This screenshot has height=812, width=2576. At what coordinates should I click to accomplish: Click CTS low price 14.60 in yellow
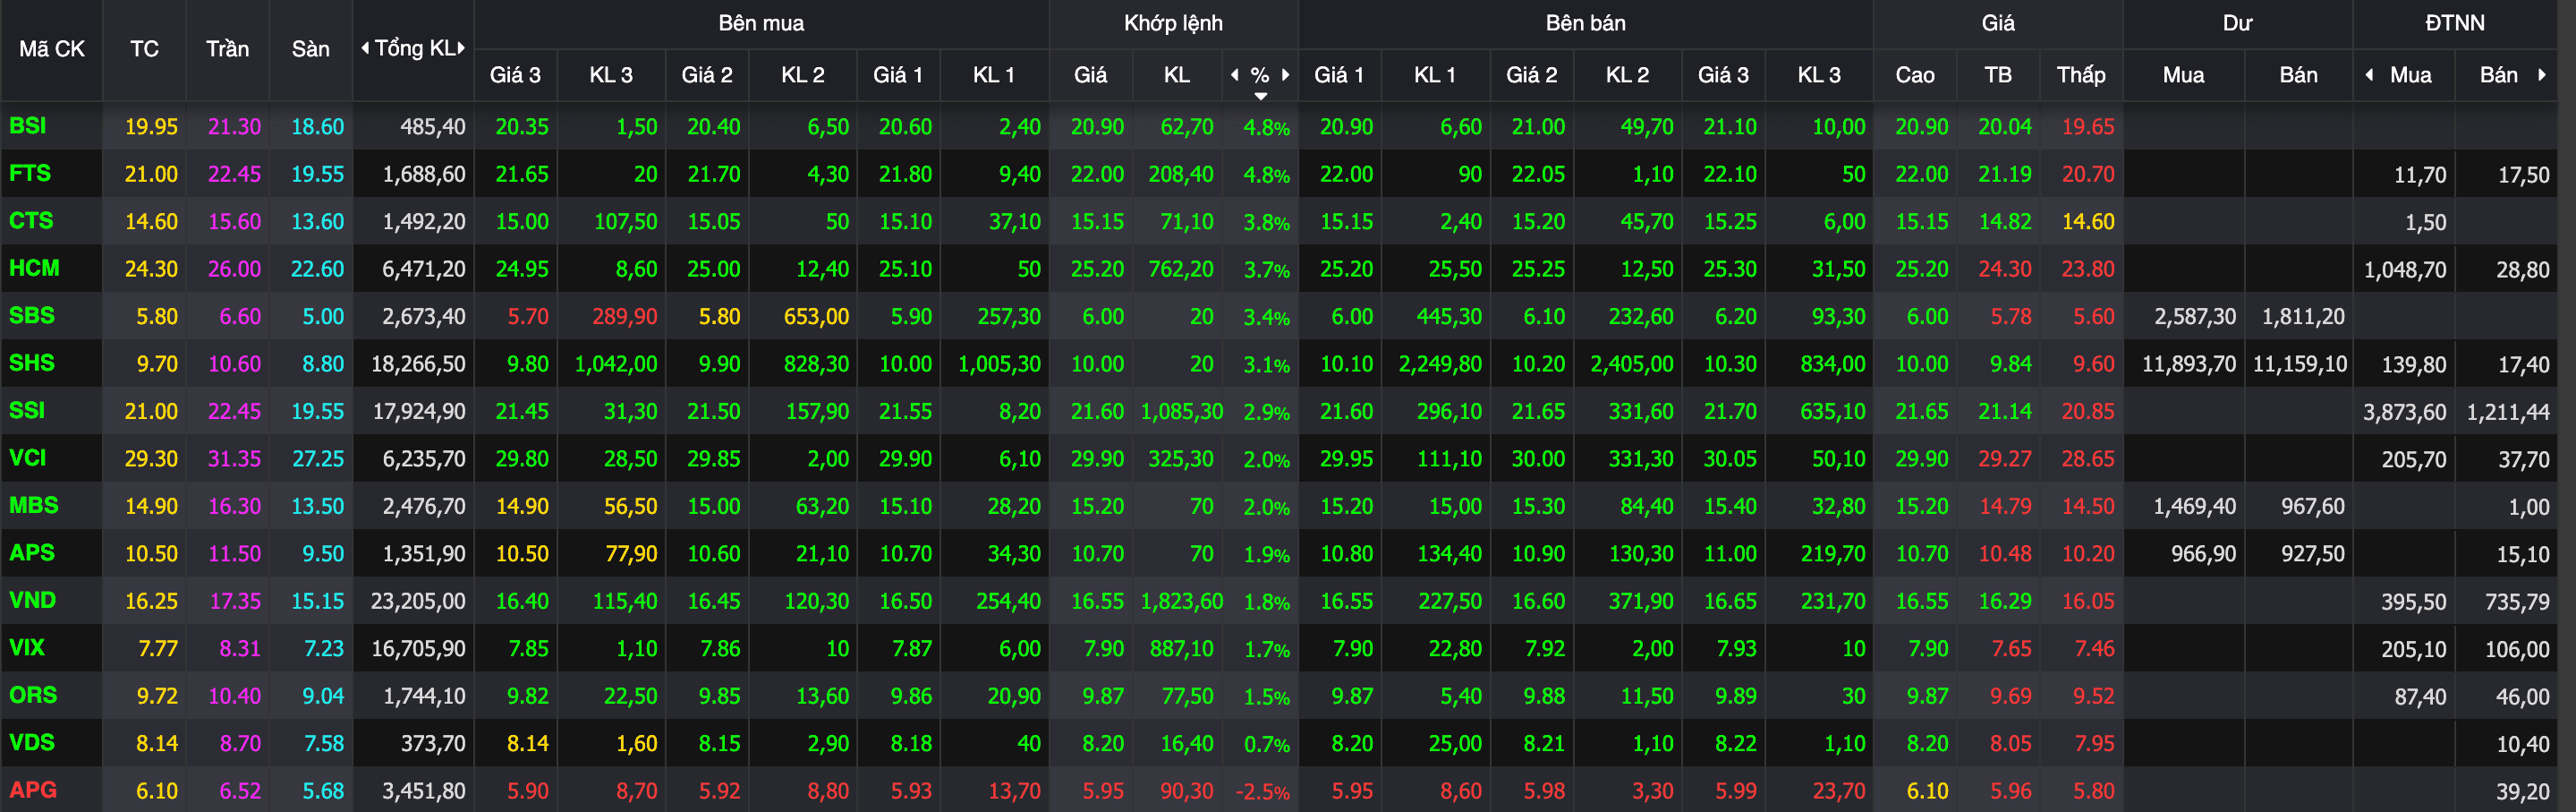(x=2088, y=222)
